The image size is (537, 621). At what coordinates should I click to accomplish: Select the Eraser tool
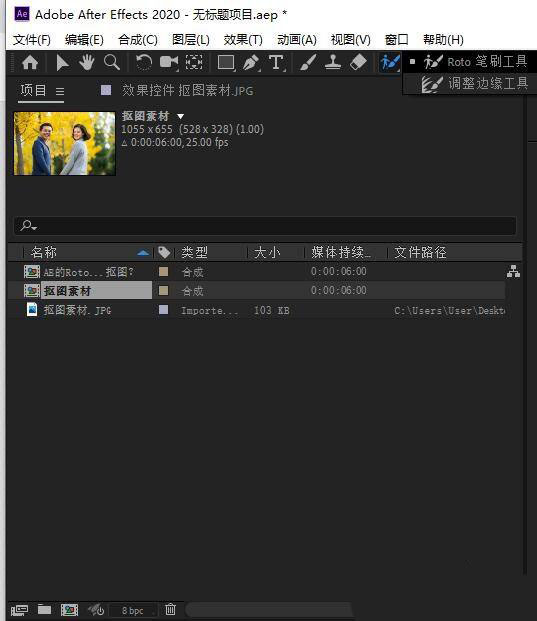pos(358,63)
